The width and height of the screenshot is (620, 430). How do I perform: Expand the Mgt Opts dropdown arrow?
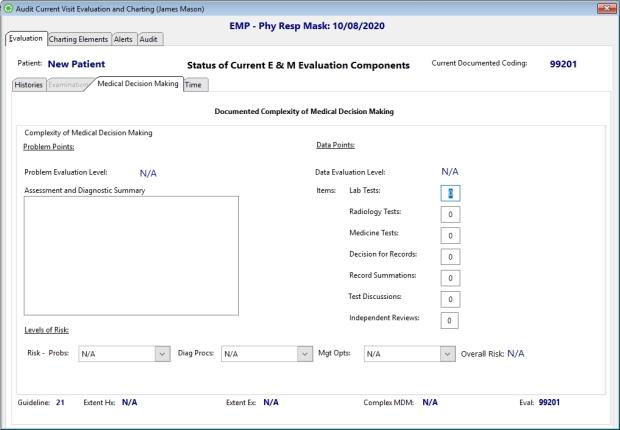click(447, 354)
